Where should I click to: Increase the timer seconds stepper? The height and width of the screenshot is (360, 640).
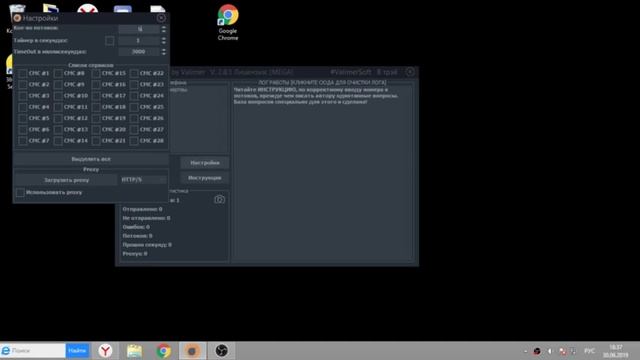point(164,39)
